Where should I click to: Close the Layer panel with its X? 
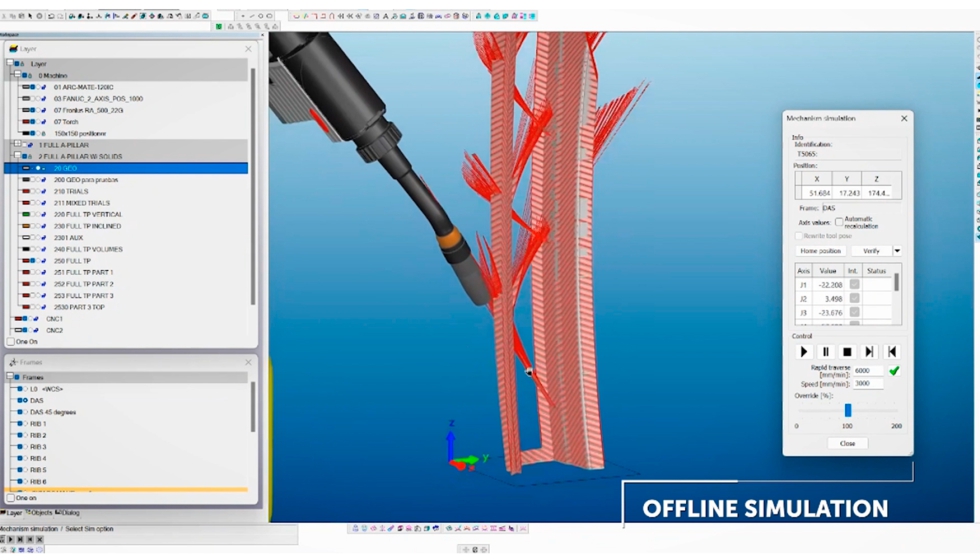(248, 49)
